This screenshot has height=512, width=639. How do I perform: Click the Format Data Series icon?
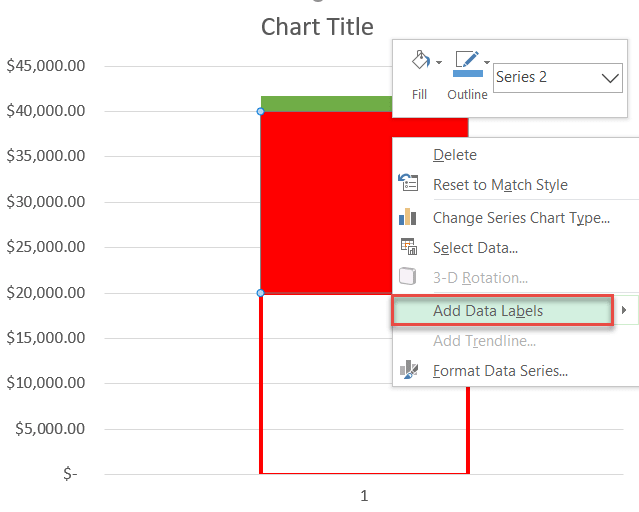408,370
